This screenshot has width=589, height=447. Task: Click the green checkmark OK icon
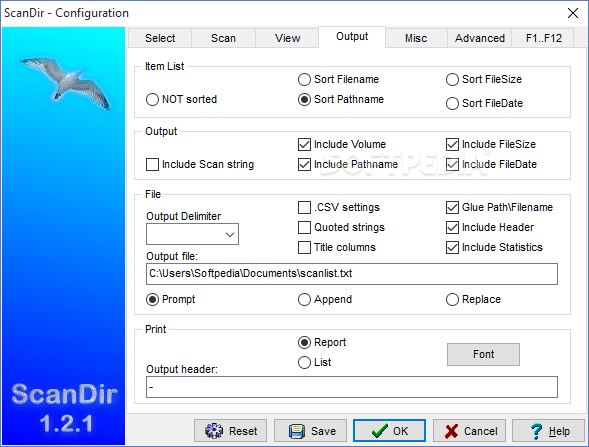380,431
